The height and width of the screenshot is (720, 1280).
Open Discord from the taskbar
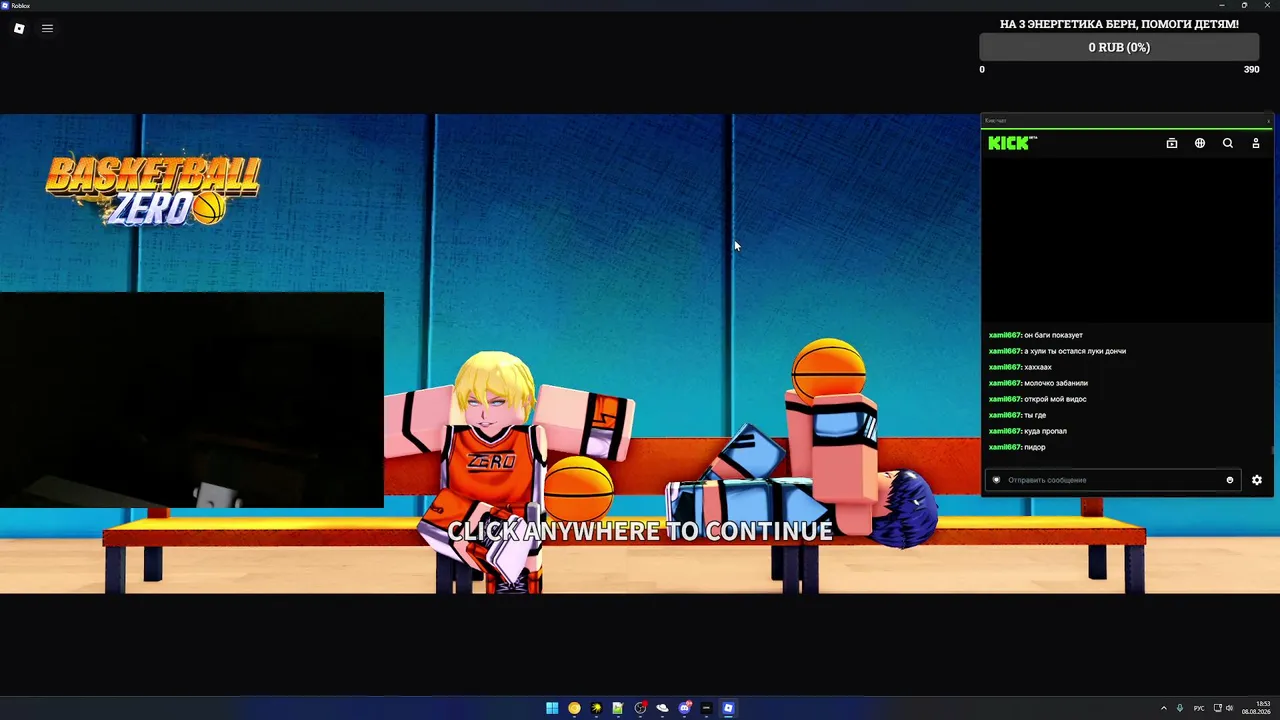(684, 708)
